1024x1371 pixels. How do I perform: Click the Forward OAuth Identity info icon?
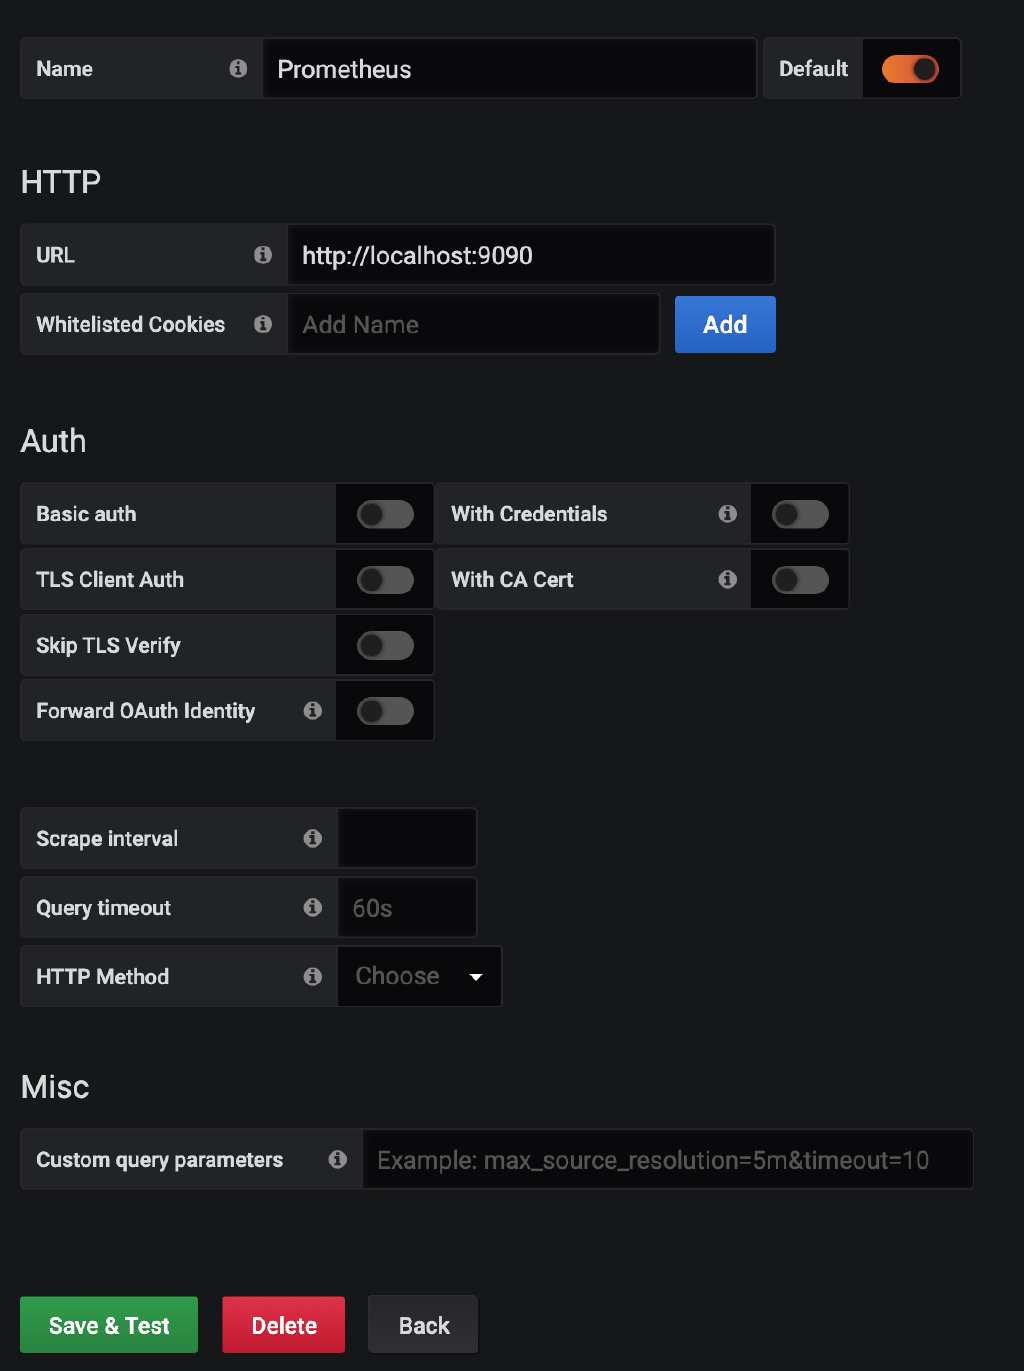313,710
